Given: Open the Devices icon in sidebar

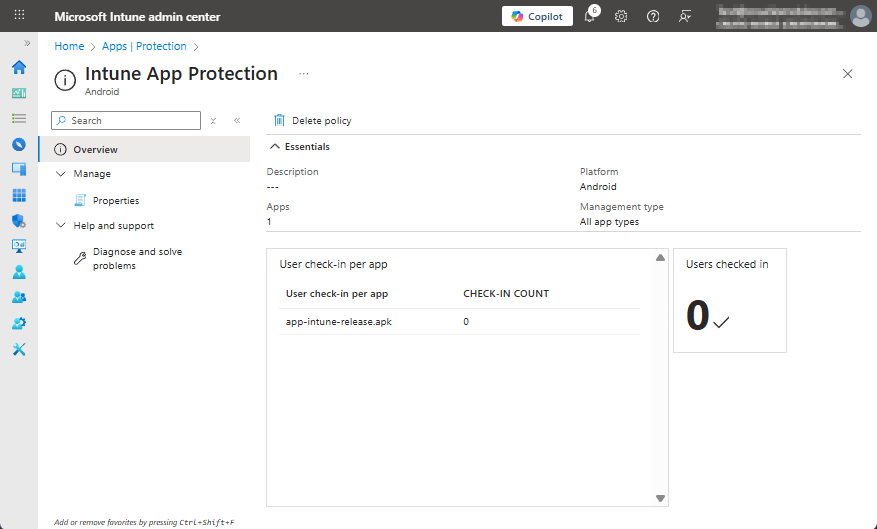Looking at the screenshot, I should pyautogui.click(x=19, y=169).
